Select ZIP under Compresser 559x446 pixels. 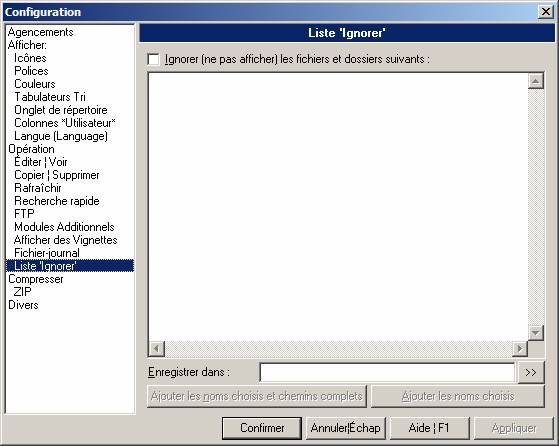[22, 292]
